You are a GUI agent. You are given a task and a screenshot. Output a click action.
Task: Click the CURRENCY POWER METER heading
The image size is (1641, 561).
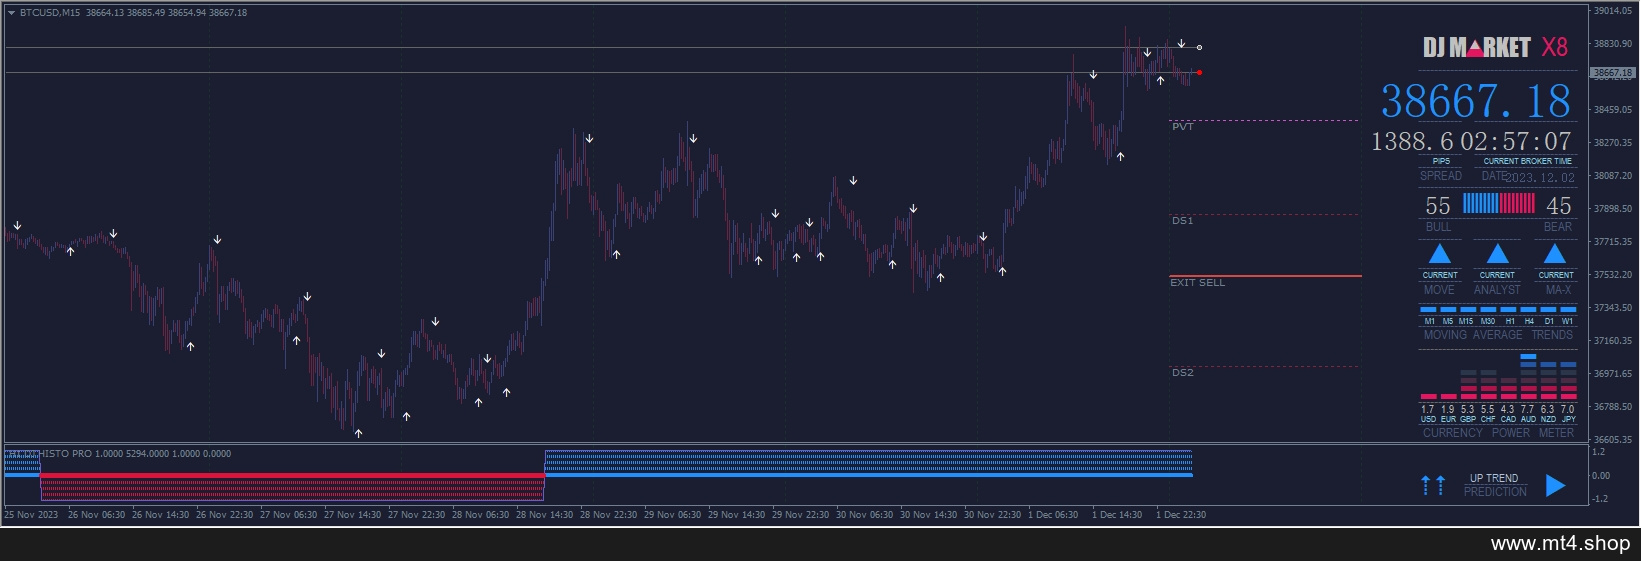(1498, 433)
